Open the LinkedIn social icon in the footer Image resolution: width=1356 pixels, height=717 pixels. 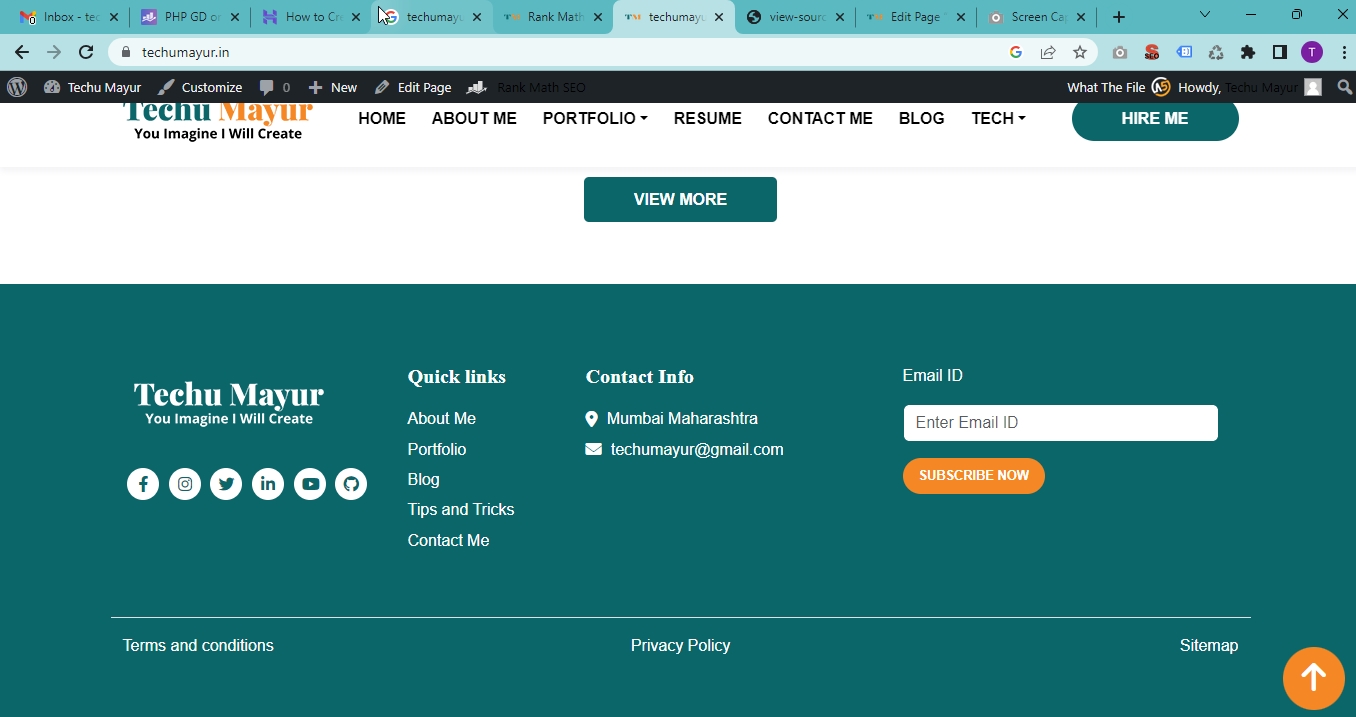[268, 484]
